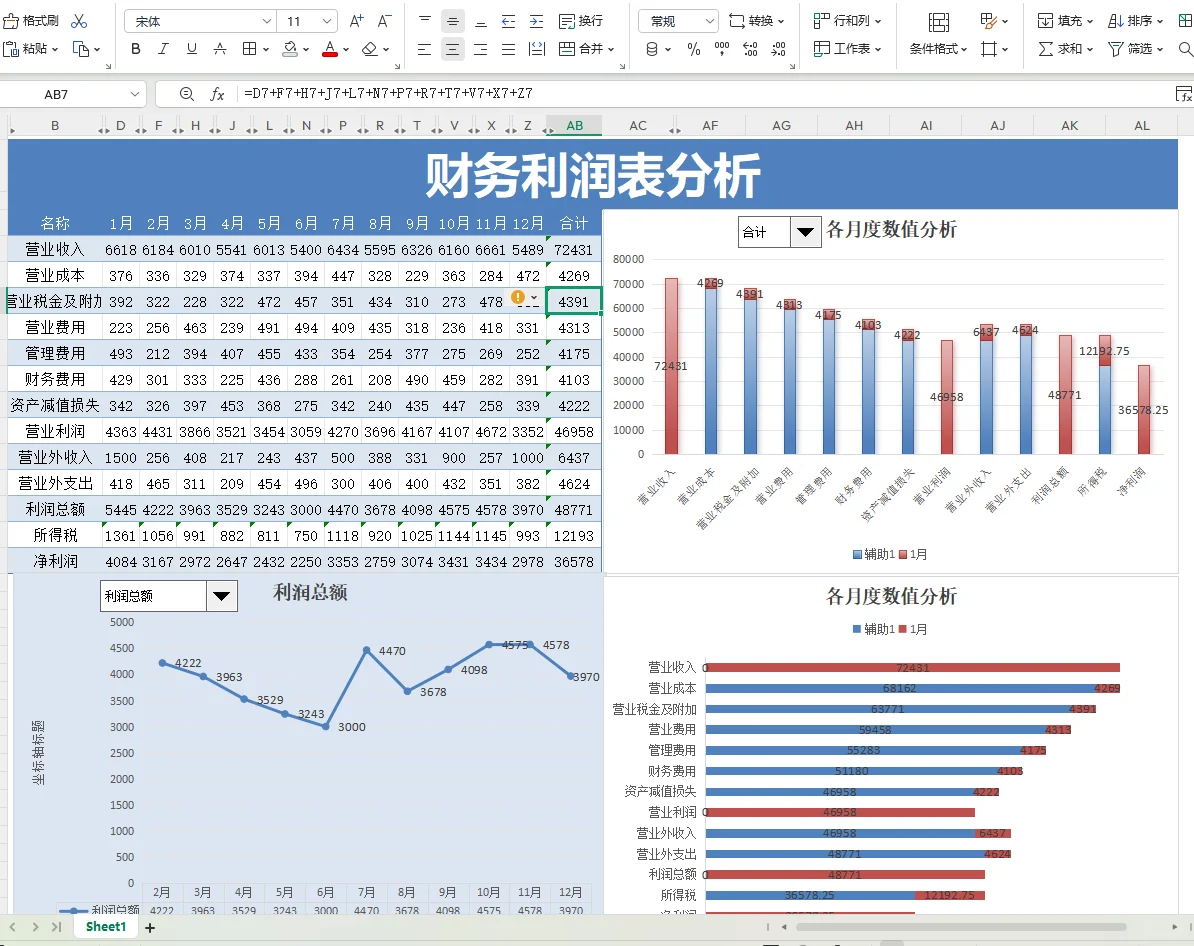
Task: Apply percent style format
Action: click(694, 50)
